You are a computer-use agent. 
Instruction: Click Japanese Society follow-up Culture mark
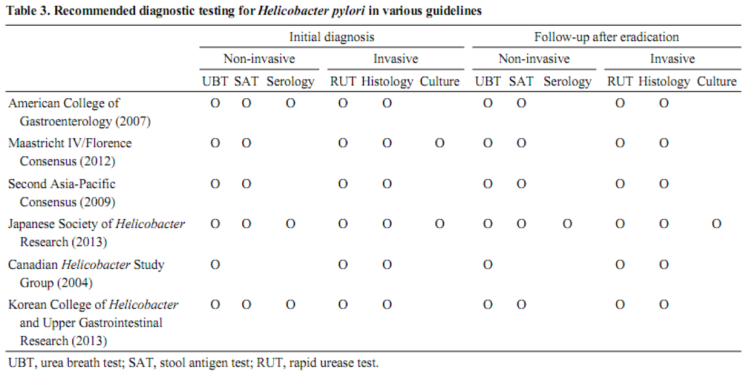(716, 224)
